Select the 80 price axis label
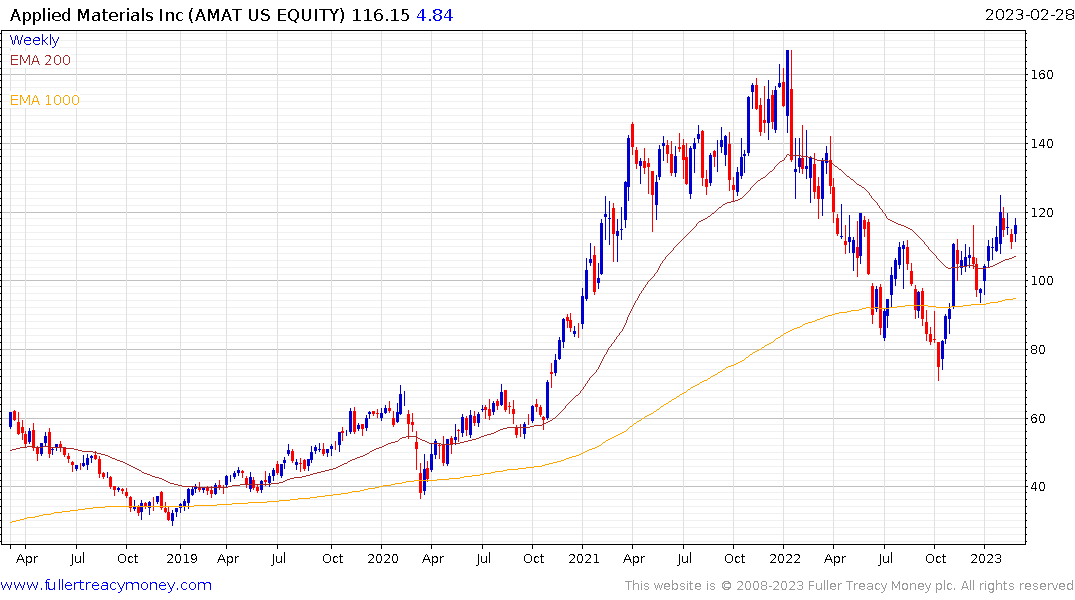 tap(1038, 350)
